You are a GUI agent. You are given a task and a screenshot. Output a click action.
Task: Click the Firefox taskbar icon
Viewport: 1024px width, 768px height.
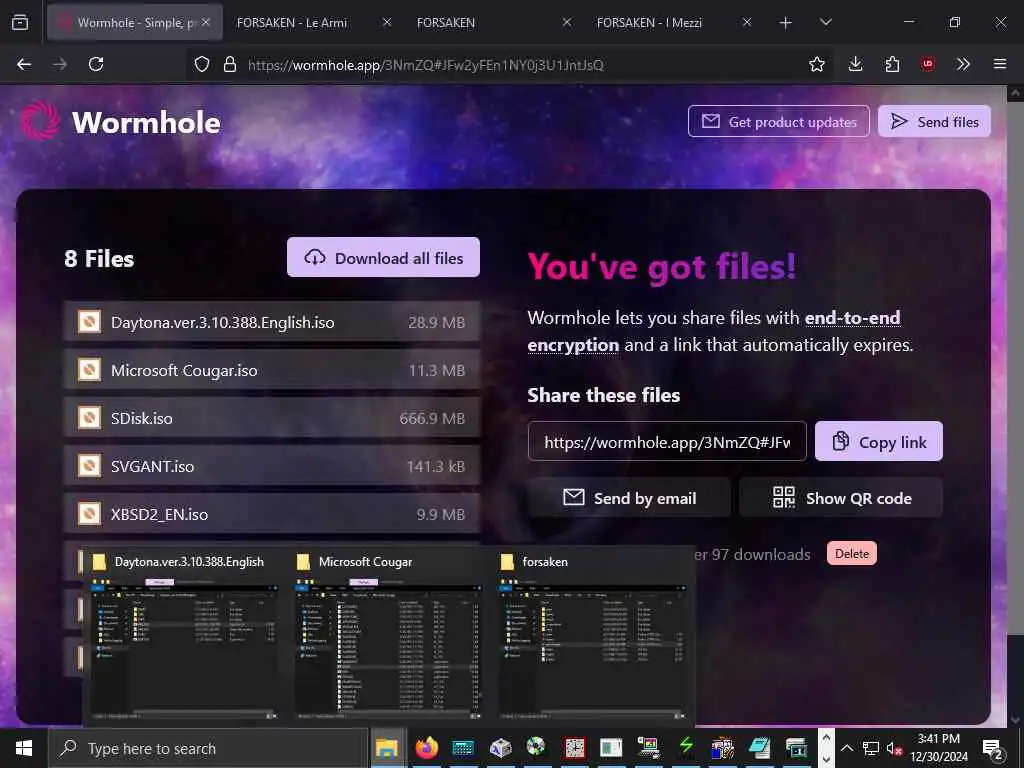[426, 748]
